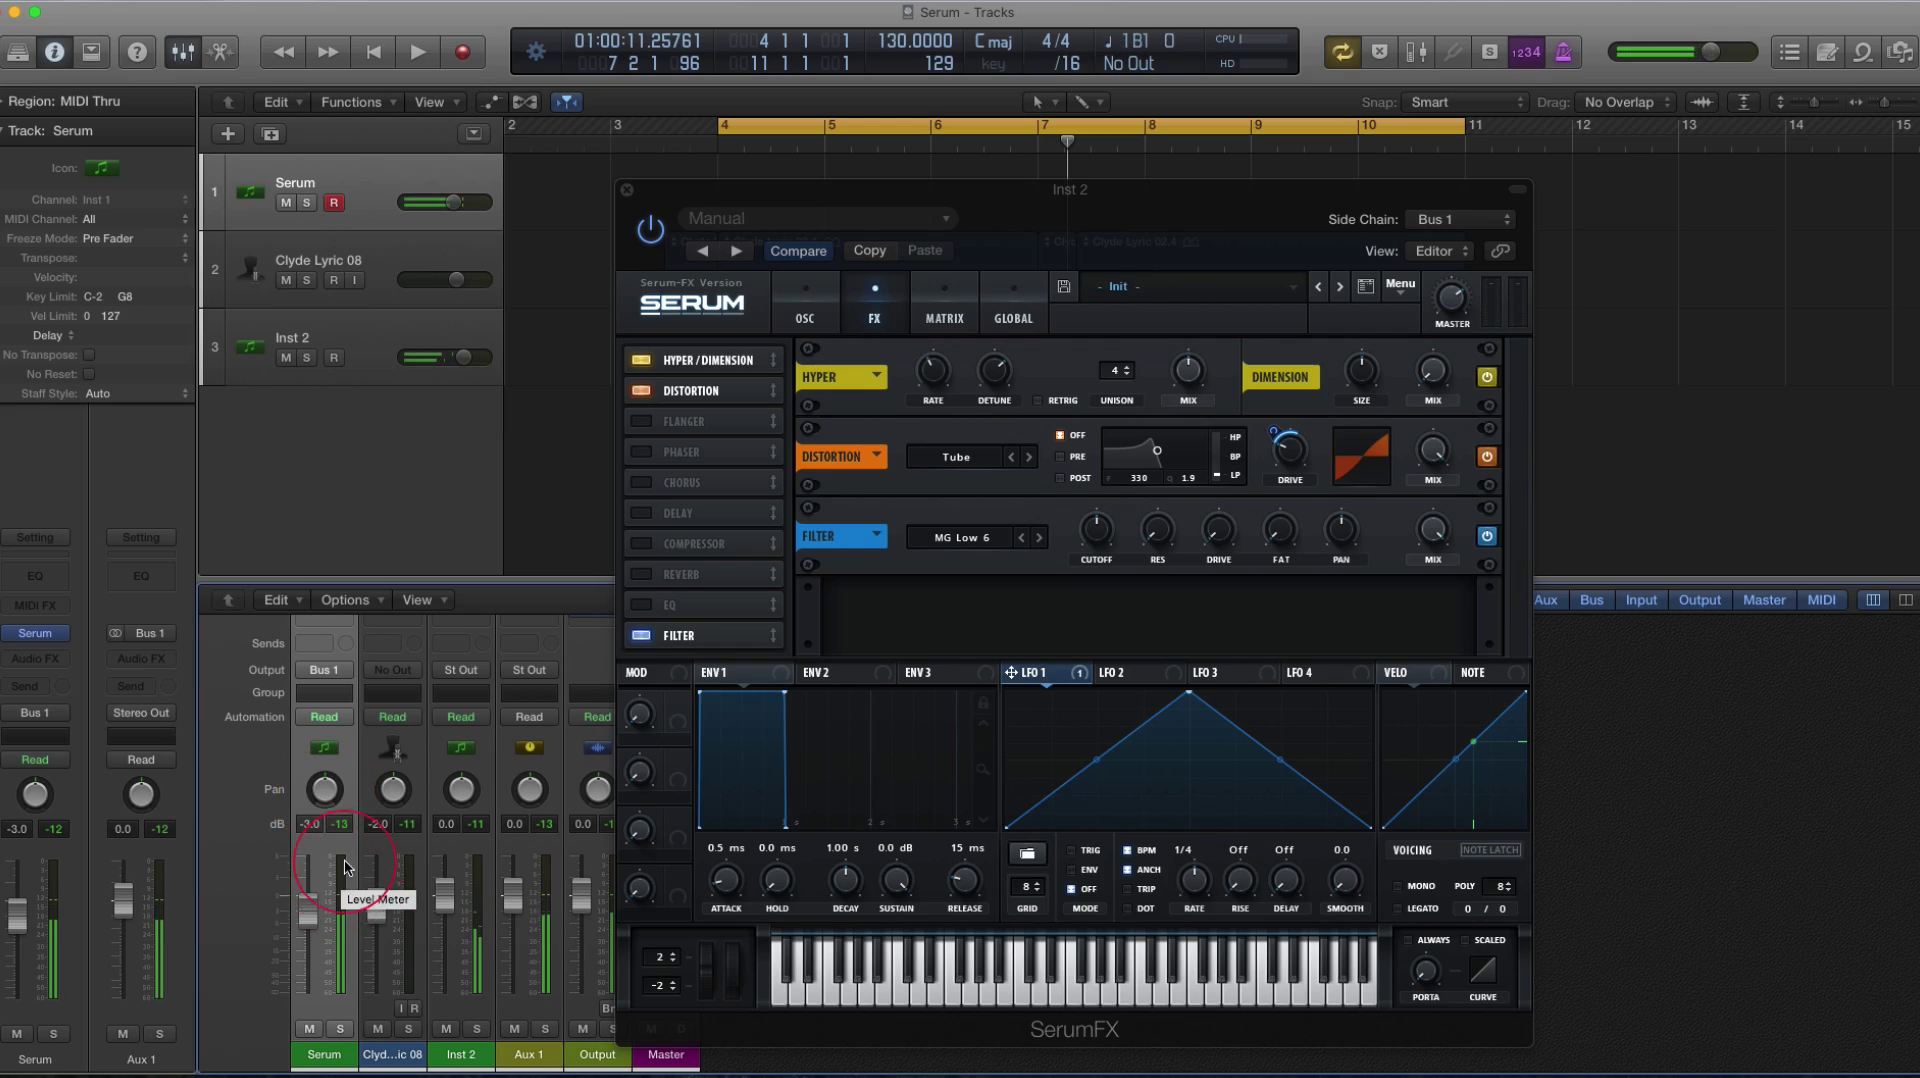Image resolution: width=1920 pixels, height=1078 pixels.
Task: Enable the count-in 1234 button
Action: coord(1526,52)
